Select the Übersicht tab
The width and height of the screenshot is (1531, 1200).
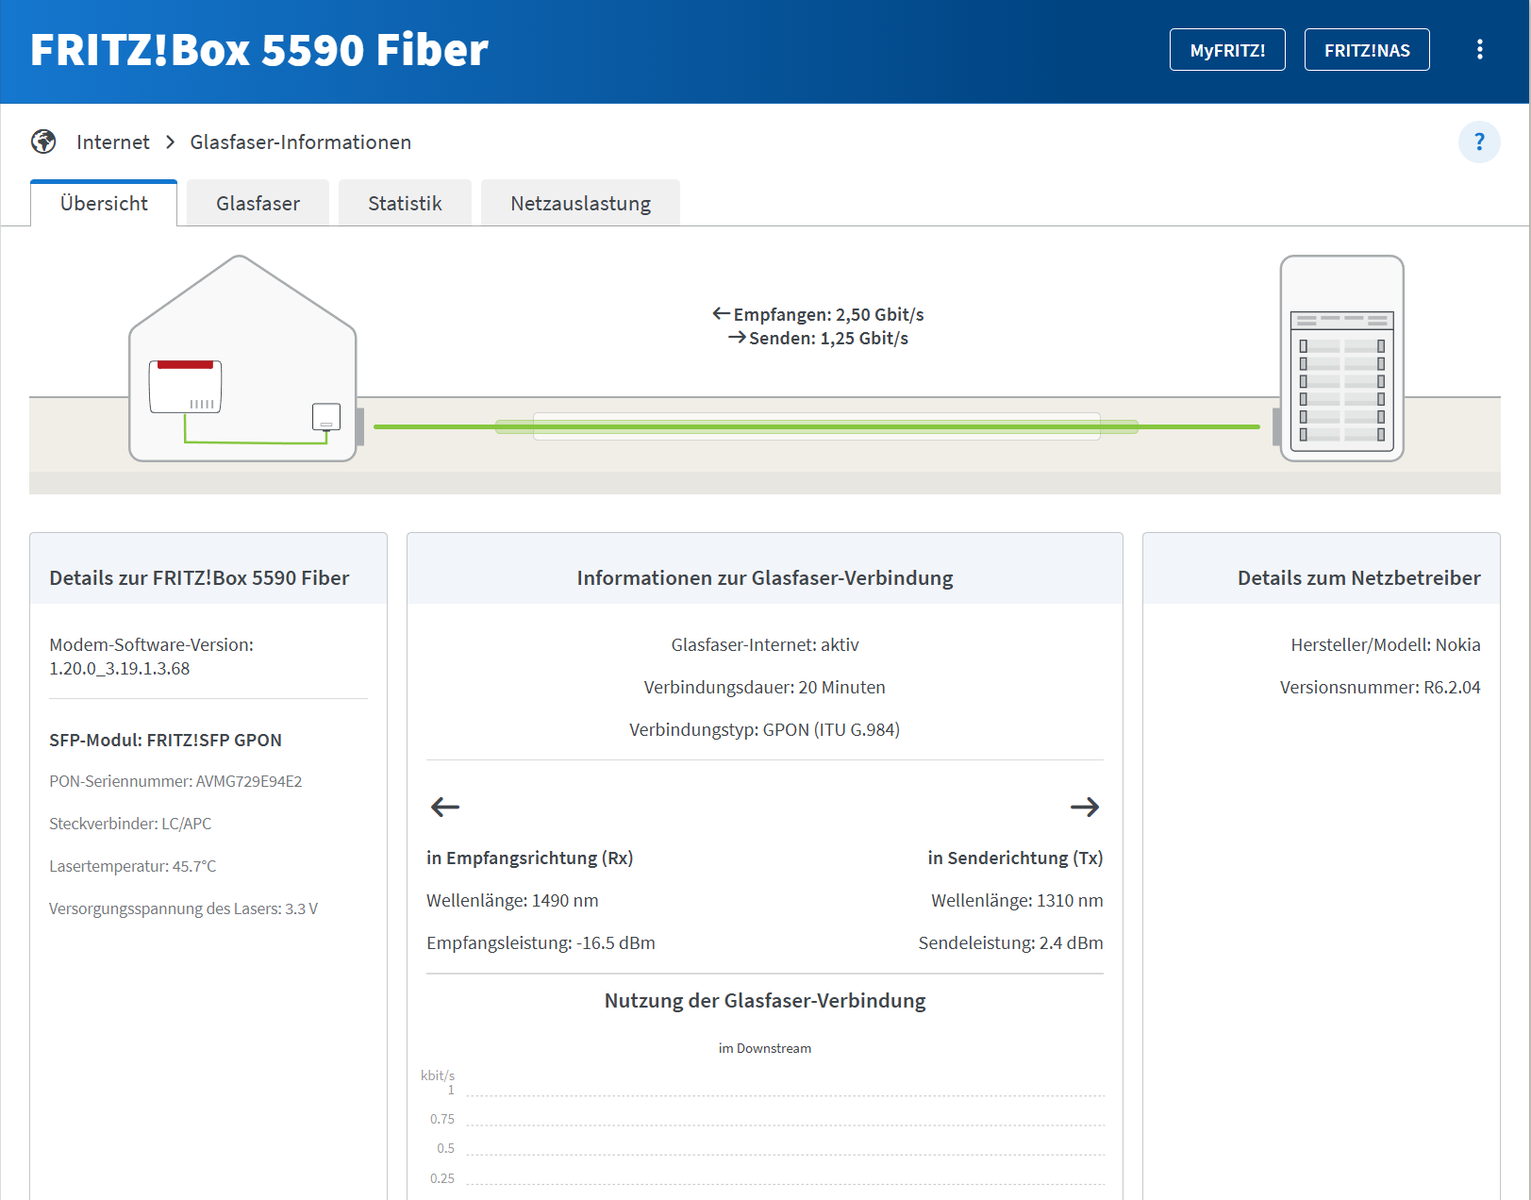(x=104, y=203)
